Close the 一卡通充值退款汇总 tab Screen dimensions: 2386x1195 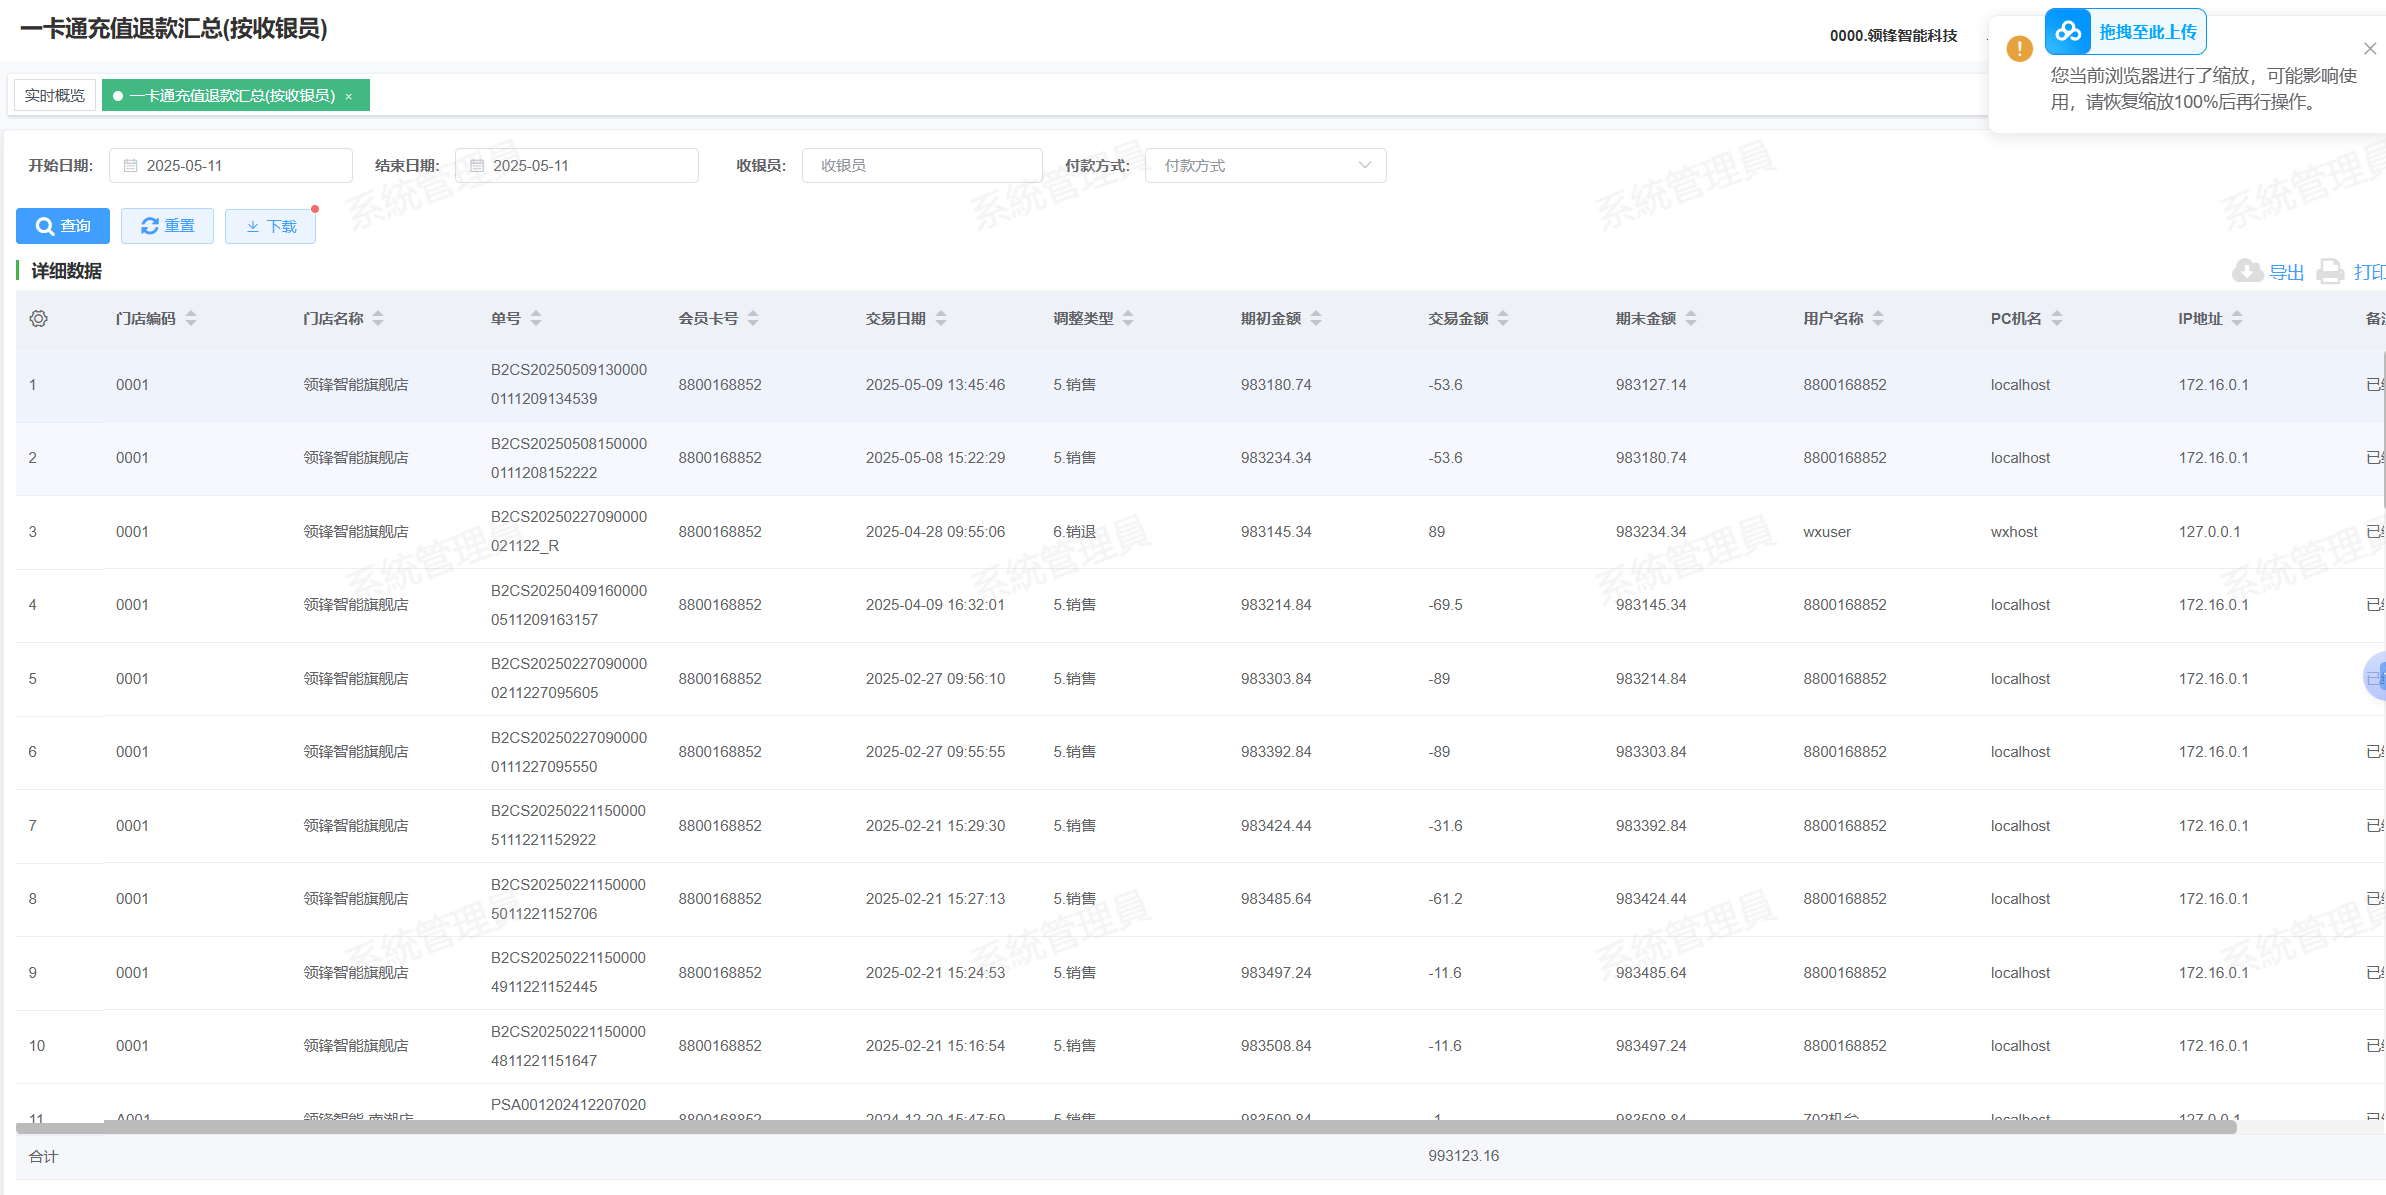349,97
